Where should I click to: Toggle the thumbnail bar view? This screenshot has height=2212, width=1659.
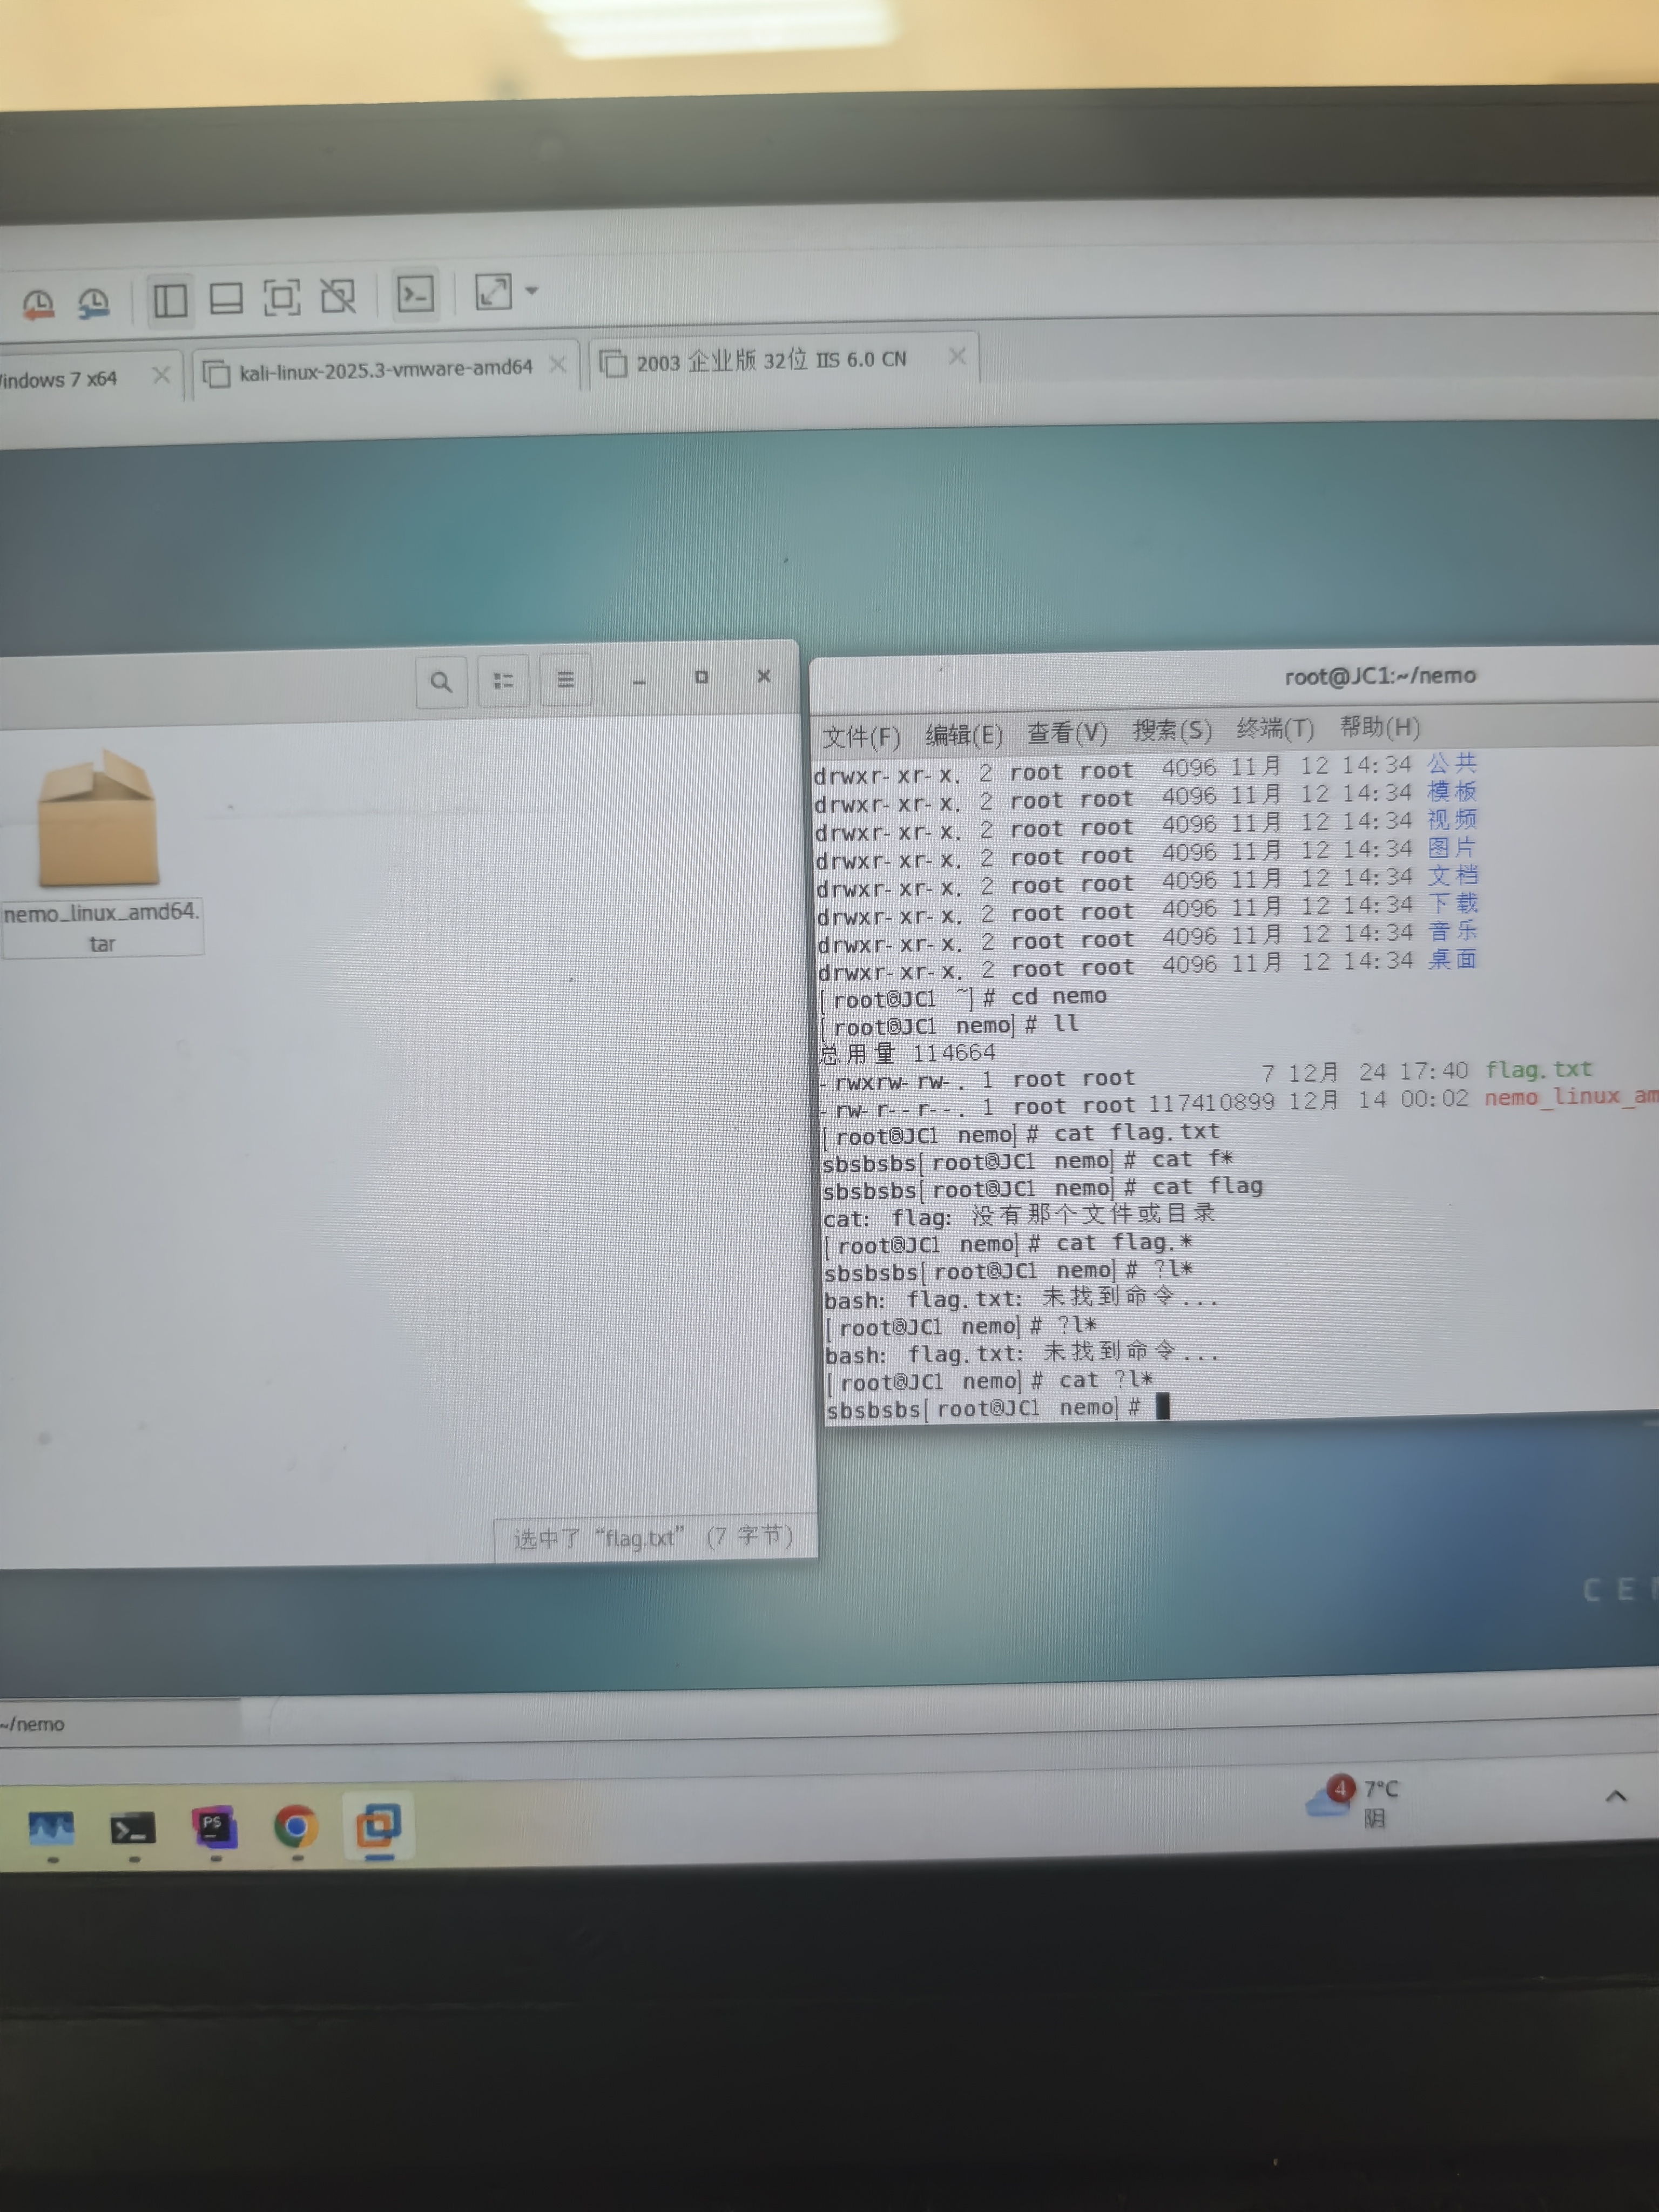[226, 298]
